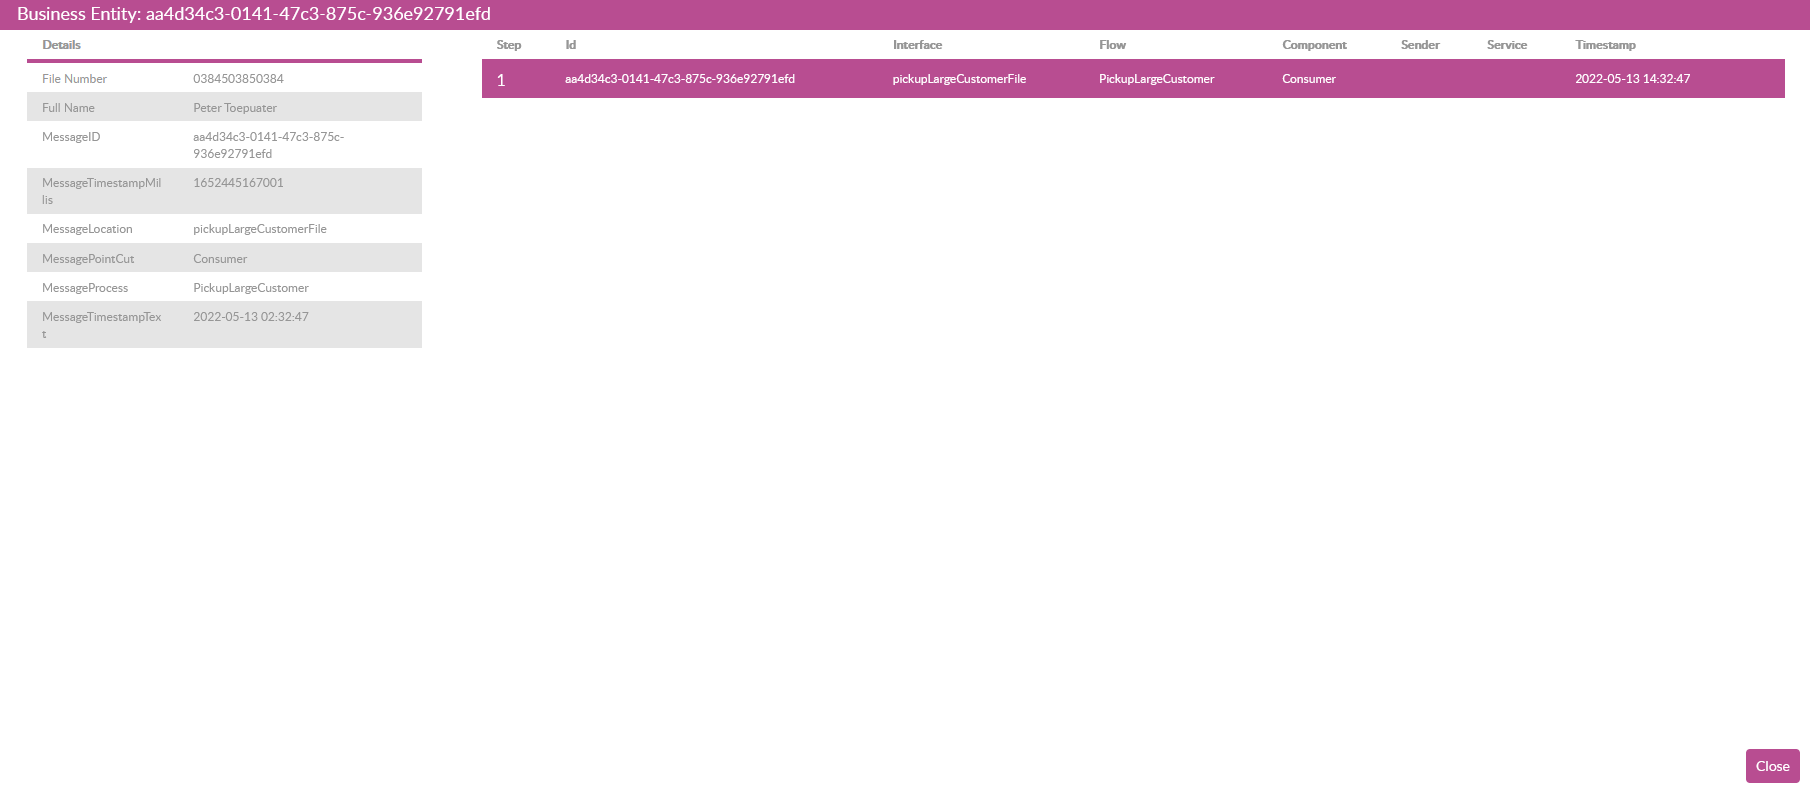
Task: Click the Details panel heading
Action: 61,45
